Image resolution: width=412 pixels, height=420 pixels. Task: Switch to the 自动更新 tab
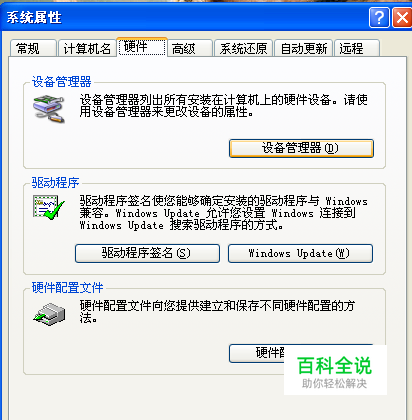pyautogui.click(x=304, y=48)
